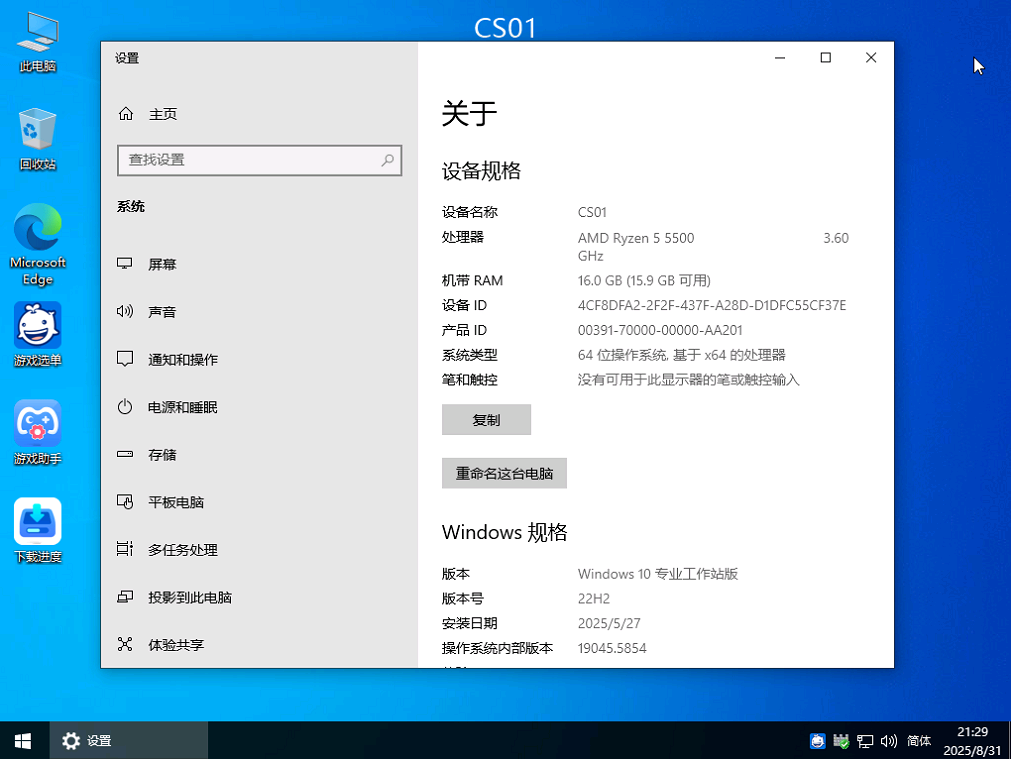Click the 屏幕 display icon

(x=124, y=264)
